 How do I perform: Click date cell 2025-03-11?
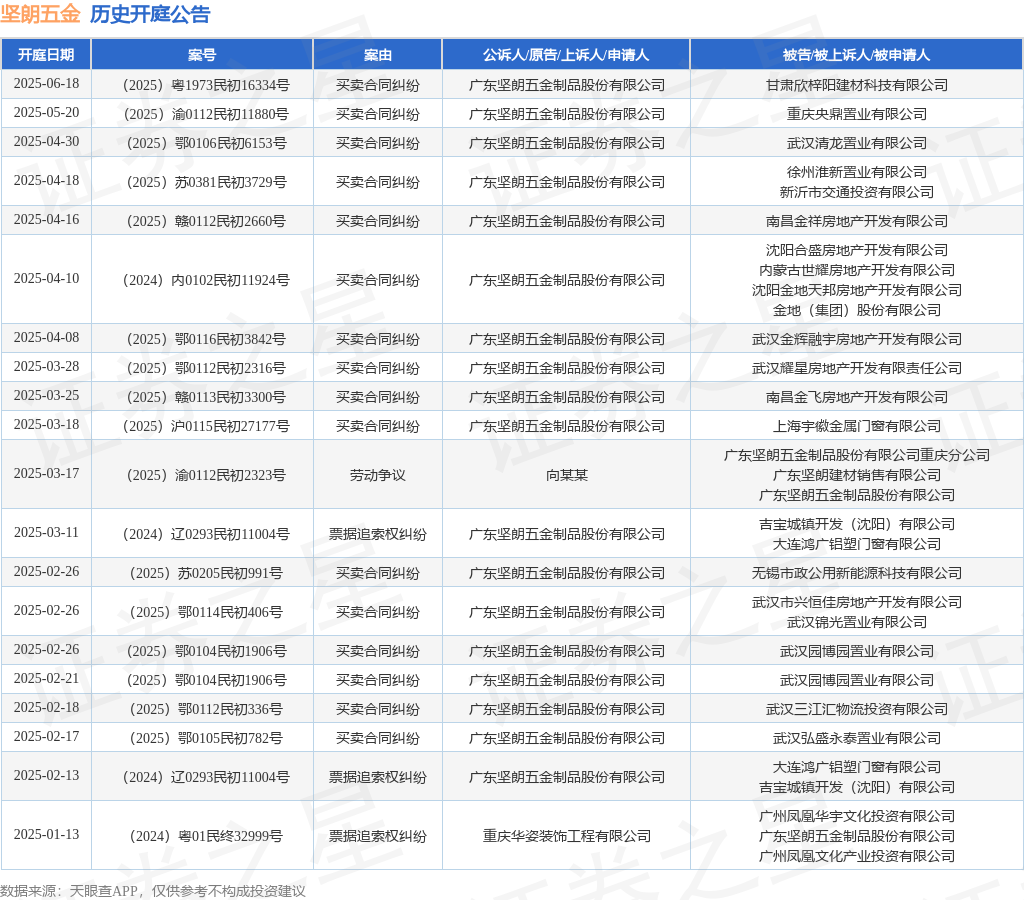46,532
